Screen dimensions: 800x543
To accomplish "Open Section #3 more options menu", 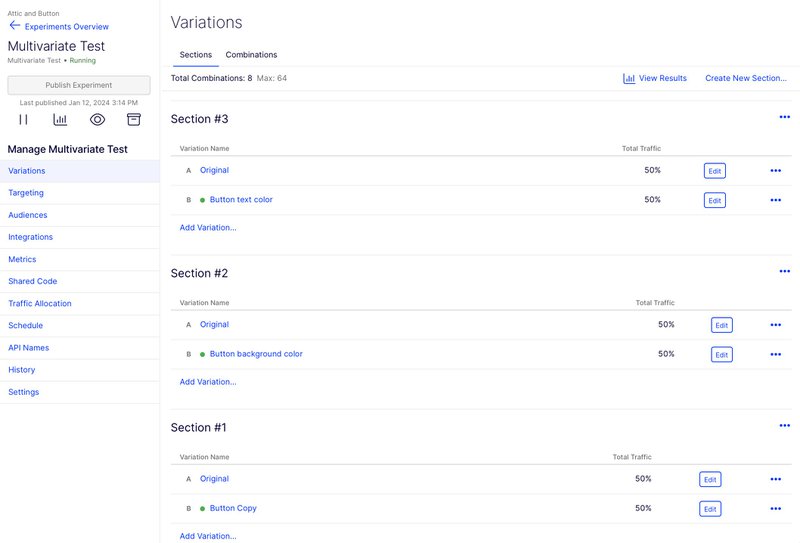I will 784,117.
